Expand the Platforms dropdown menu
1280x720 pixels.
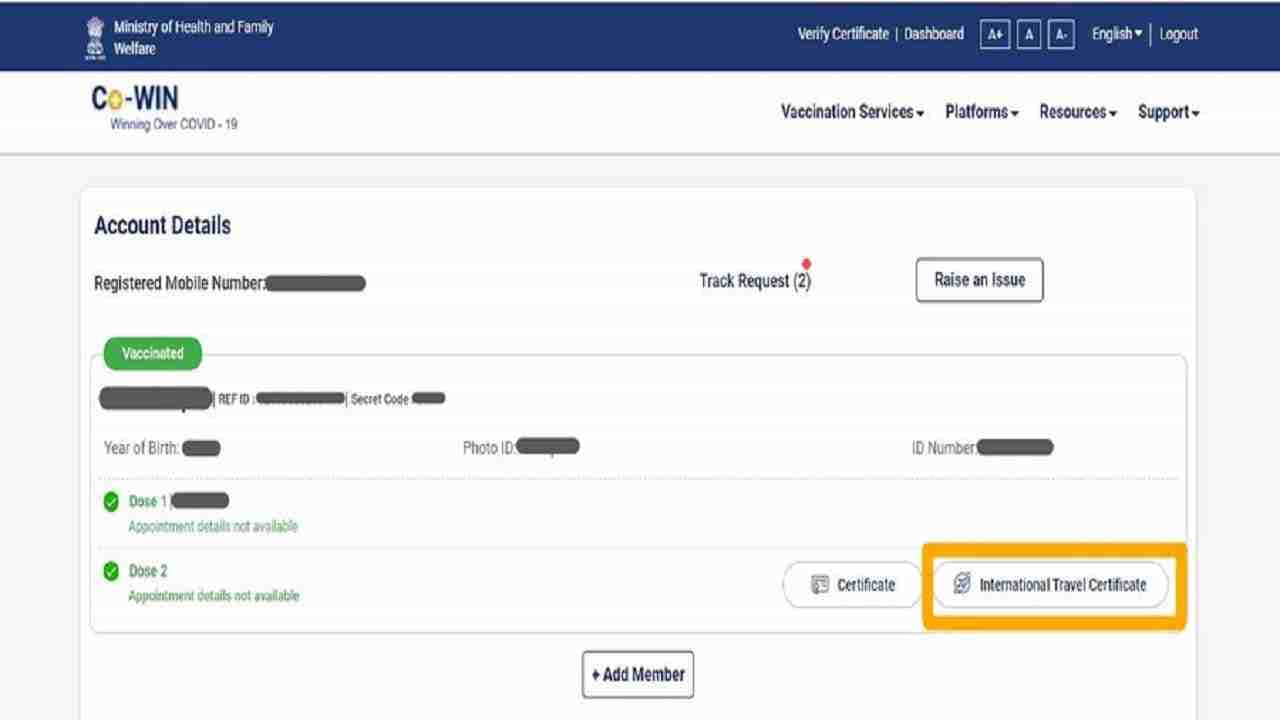click(981, 112)
